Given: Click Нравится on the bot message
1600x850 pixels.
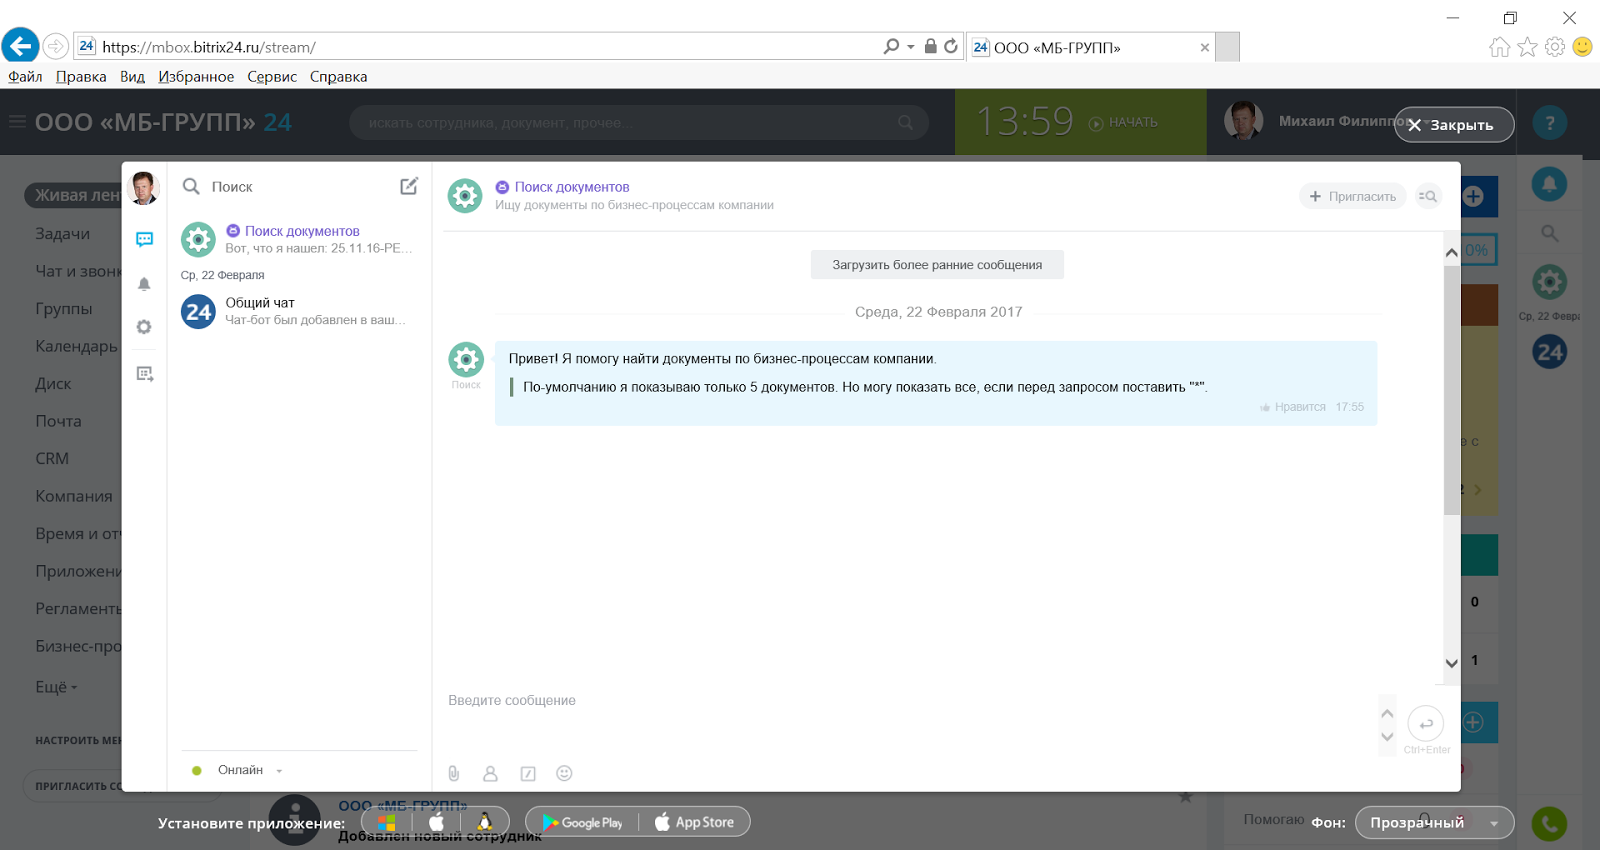Looking at the screenshot, I should [1293, 407].
